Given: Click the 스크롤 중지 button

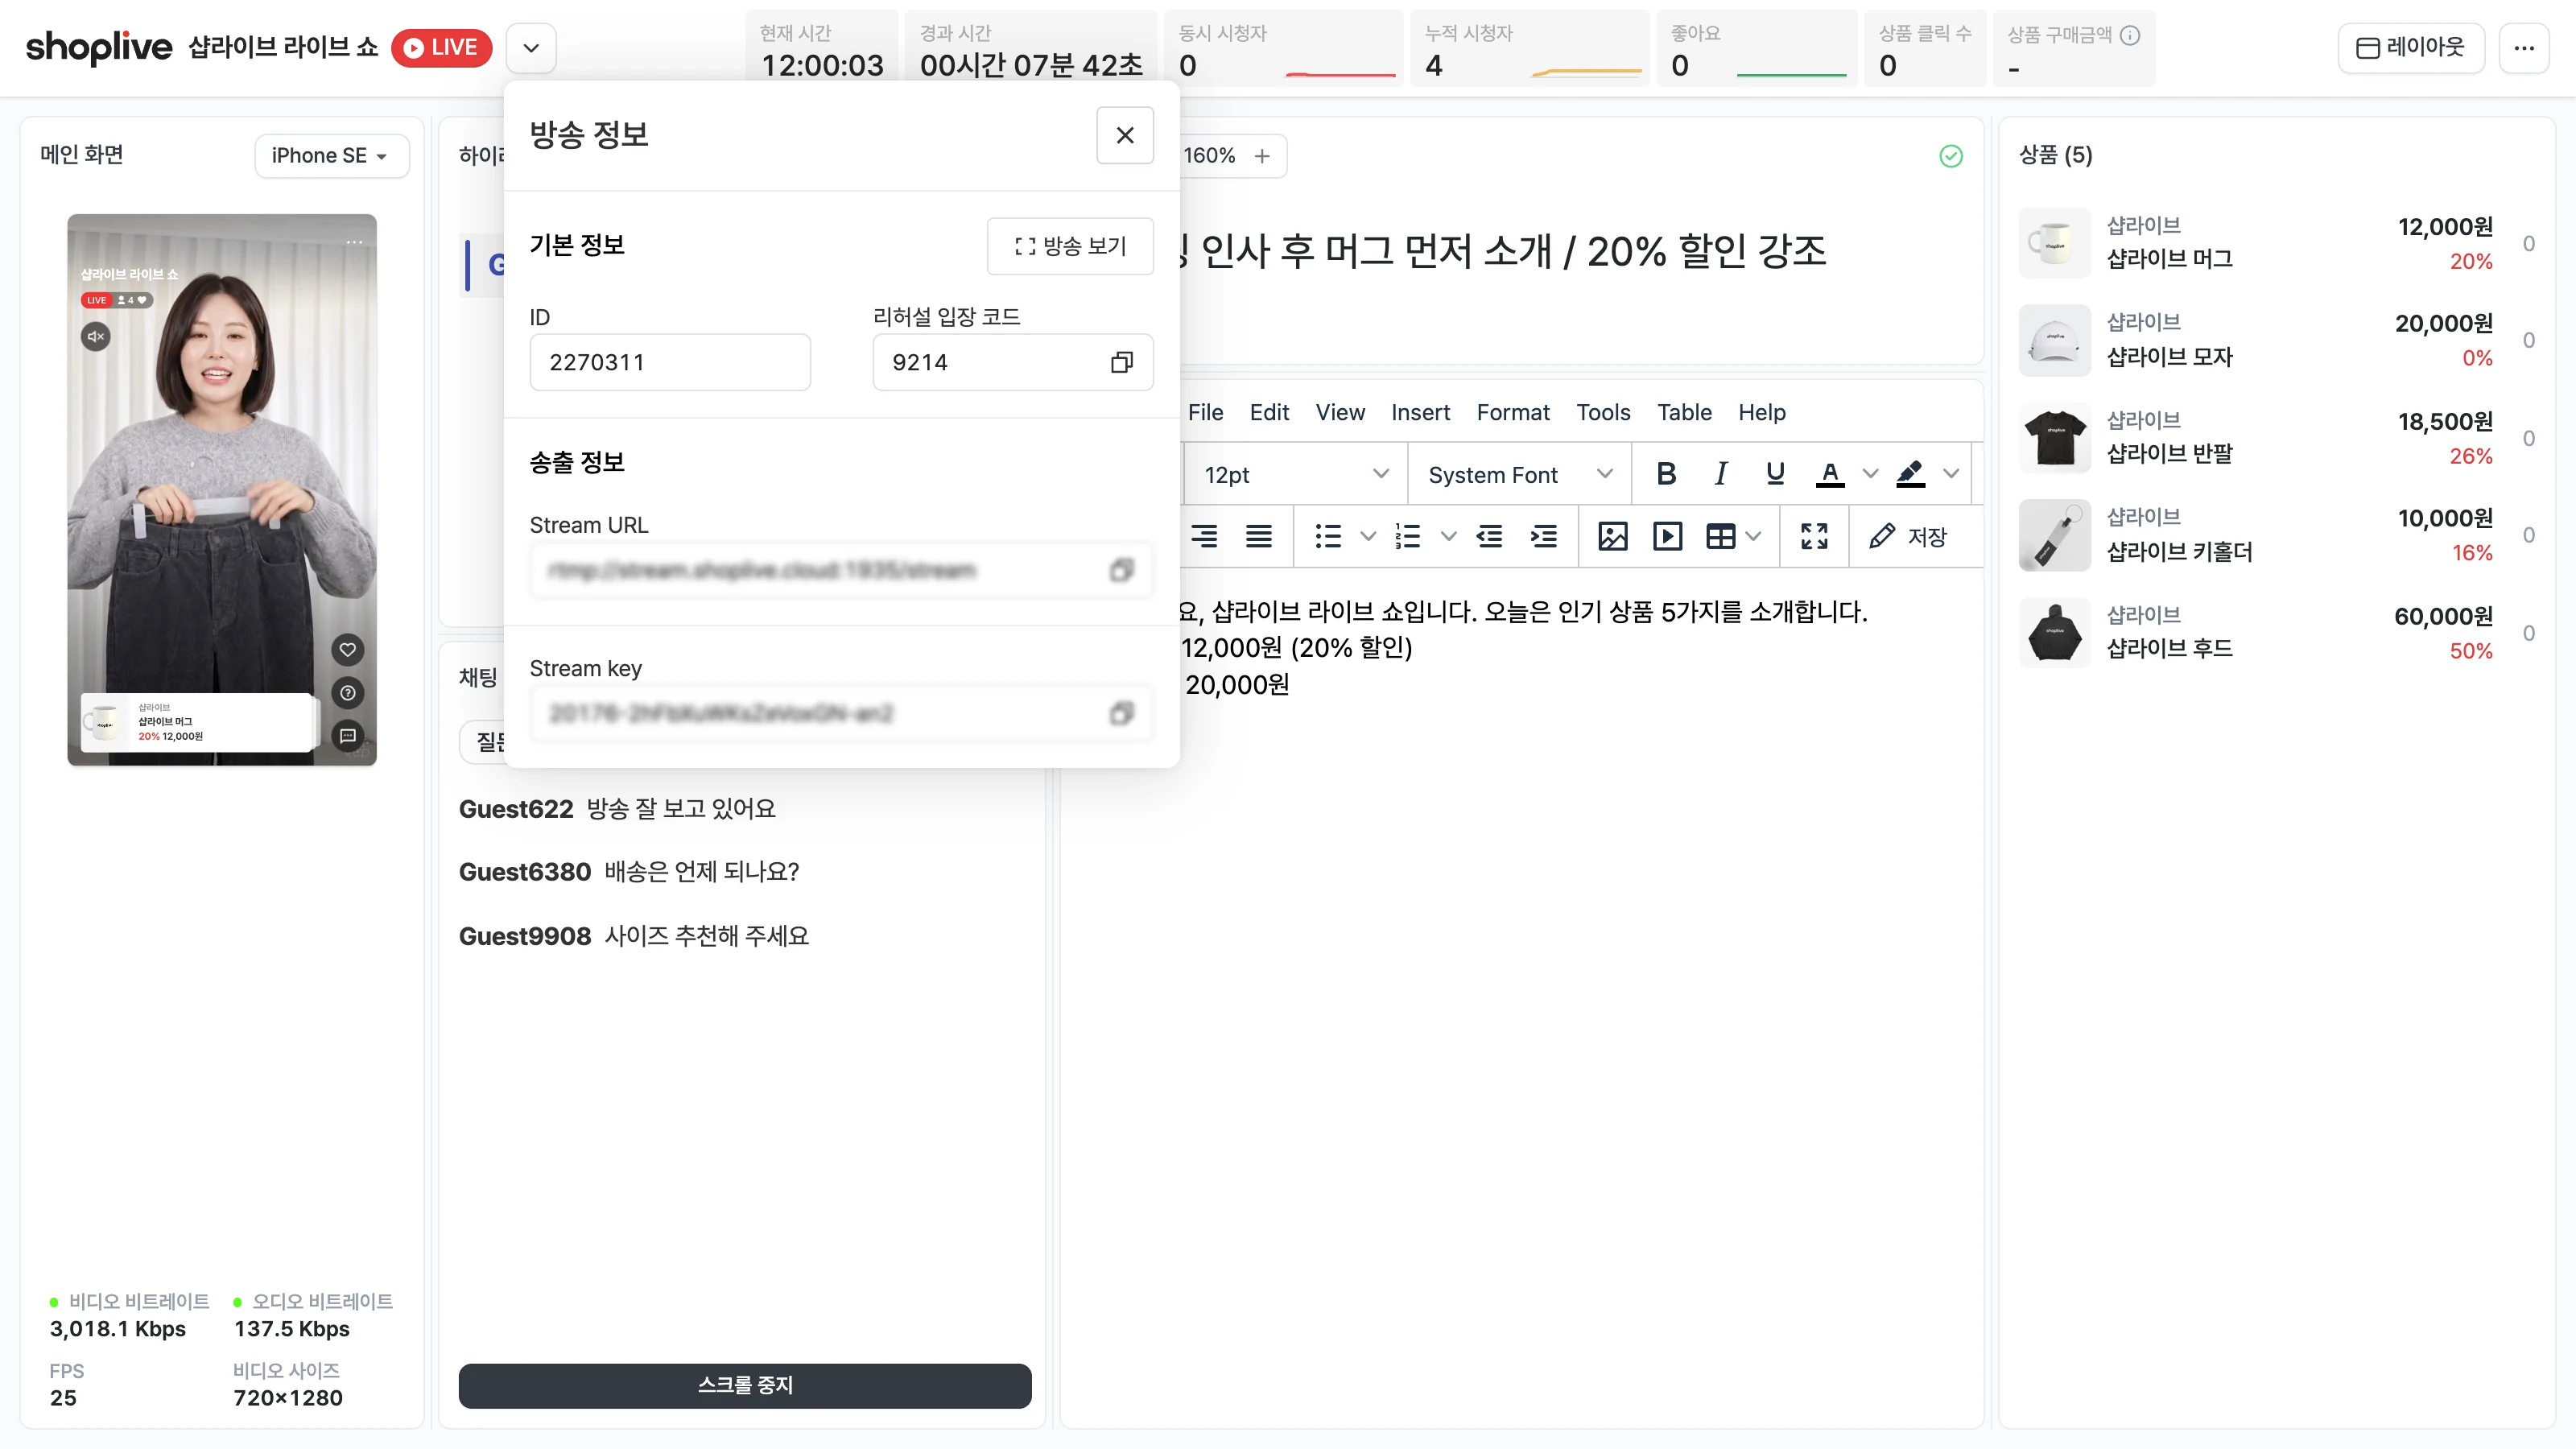Looking at the screenshot, I should pyautogui.click(x=745, y=1385).
